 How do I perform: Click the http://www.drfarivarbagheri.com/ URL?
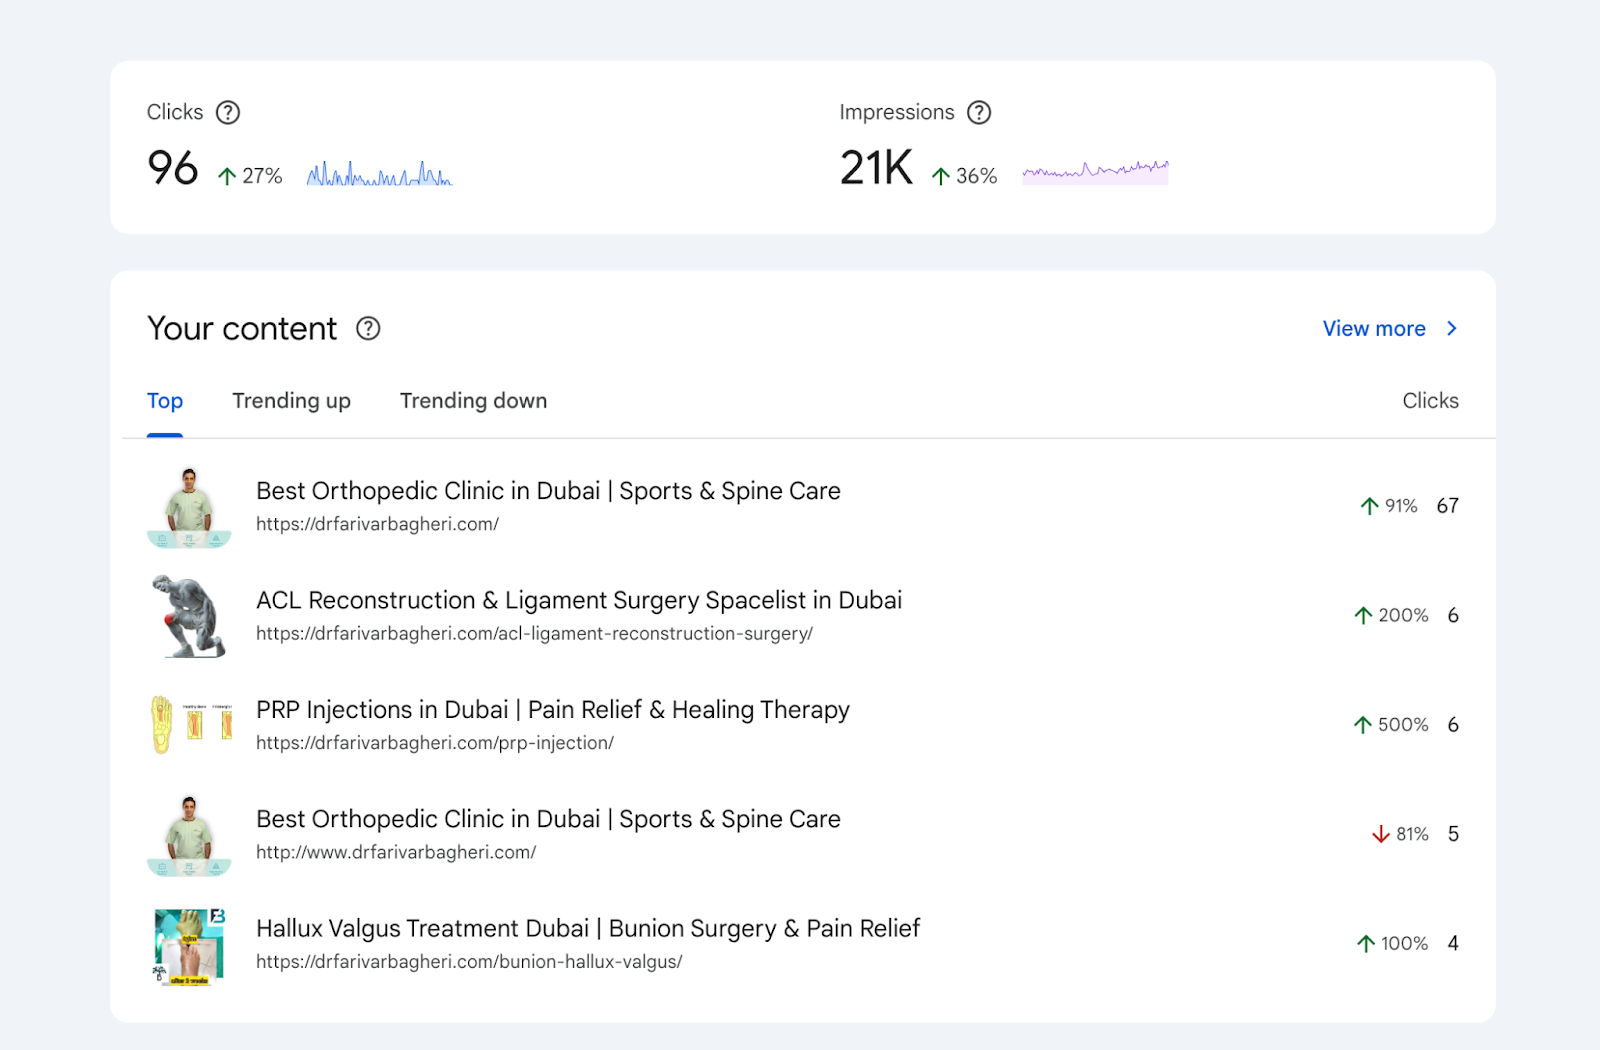[x=396, y=852]
